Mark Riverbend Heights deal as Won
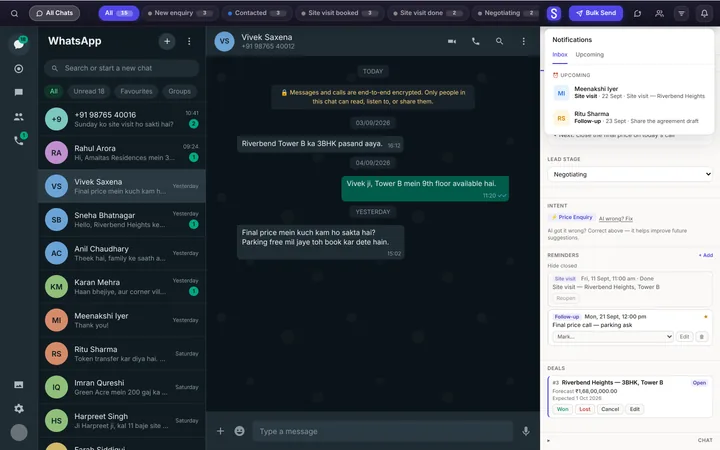This screenshot has width=720, height=450. click(x=562, y=409)
